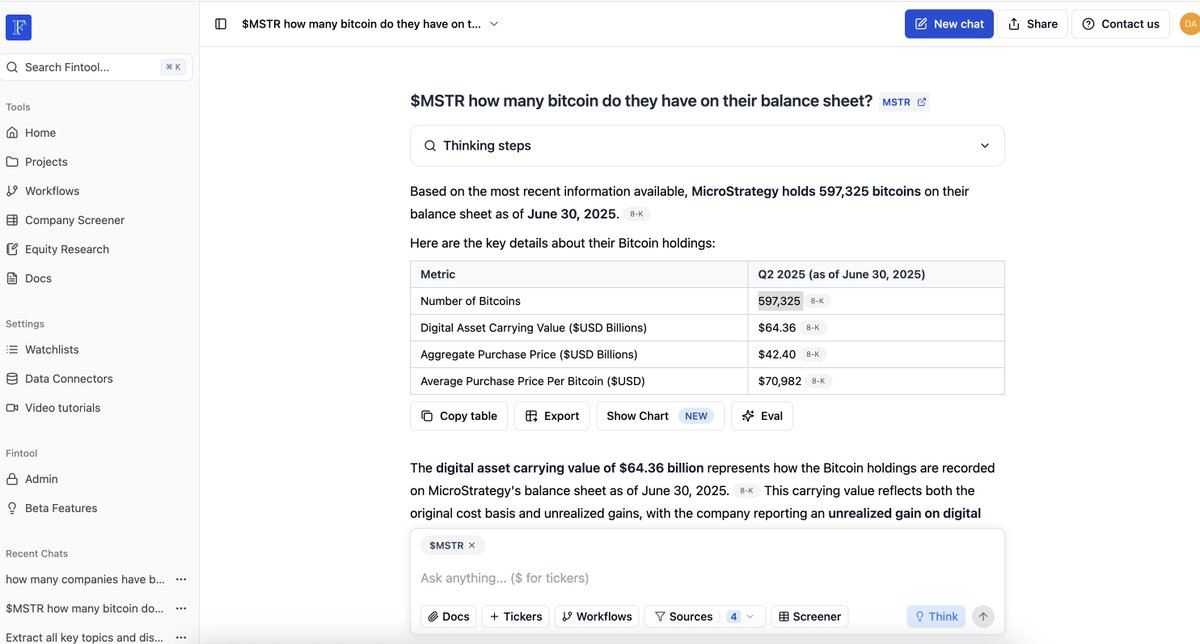Click the Share button
The image size is (1200, 644).
1032,24
